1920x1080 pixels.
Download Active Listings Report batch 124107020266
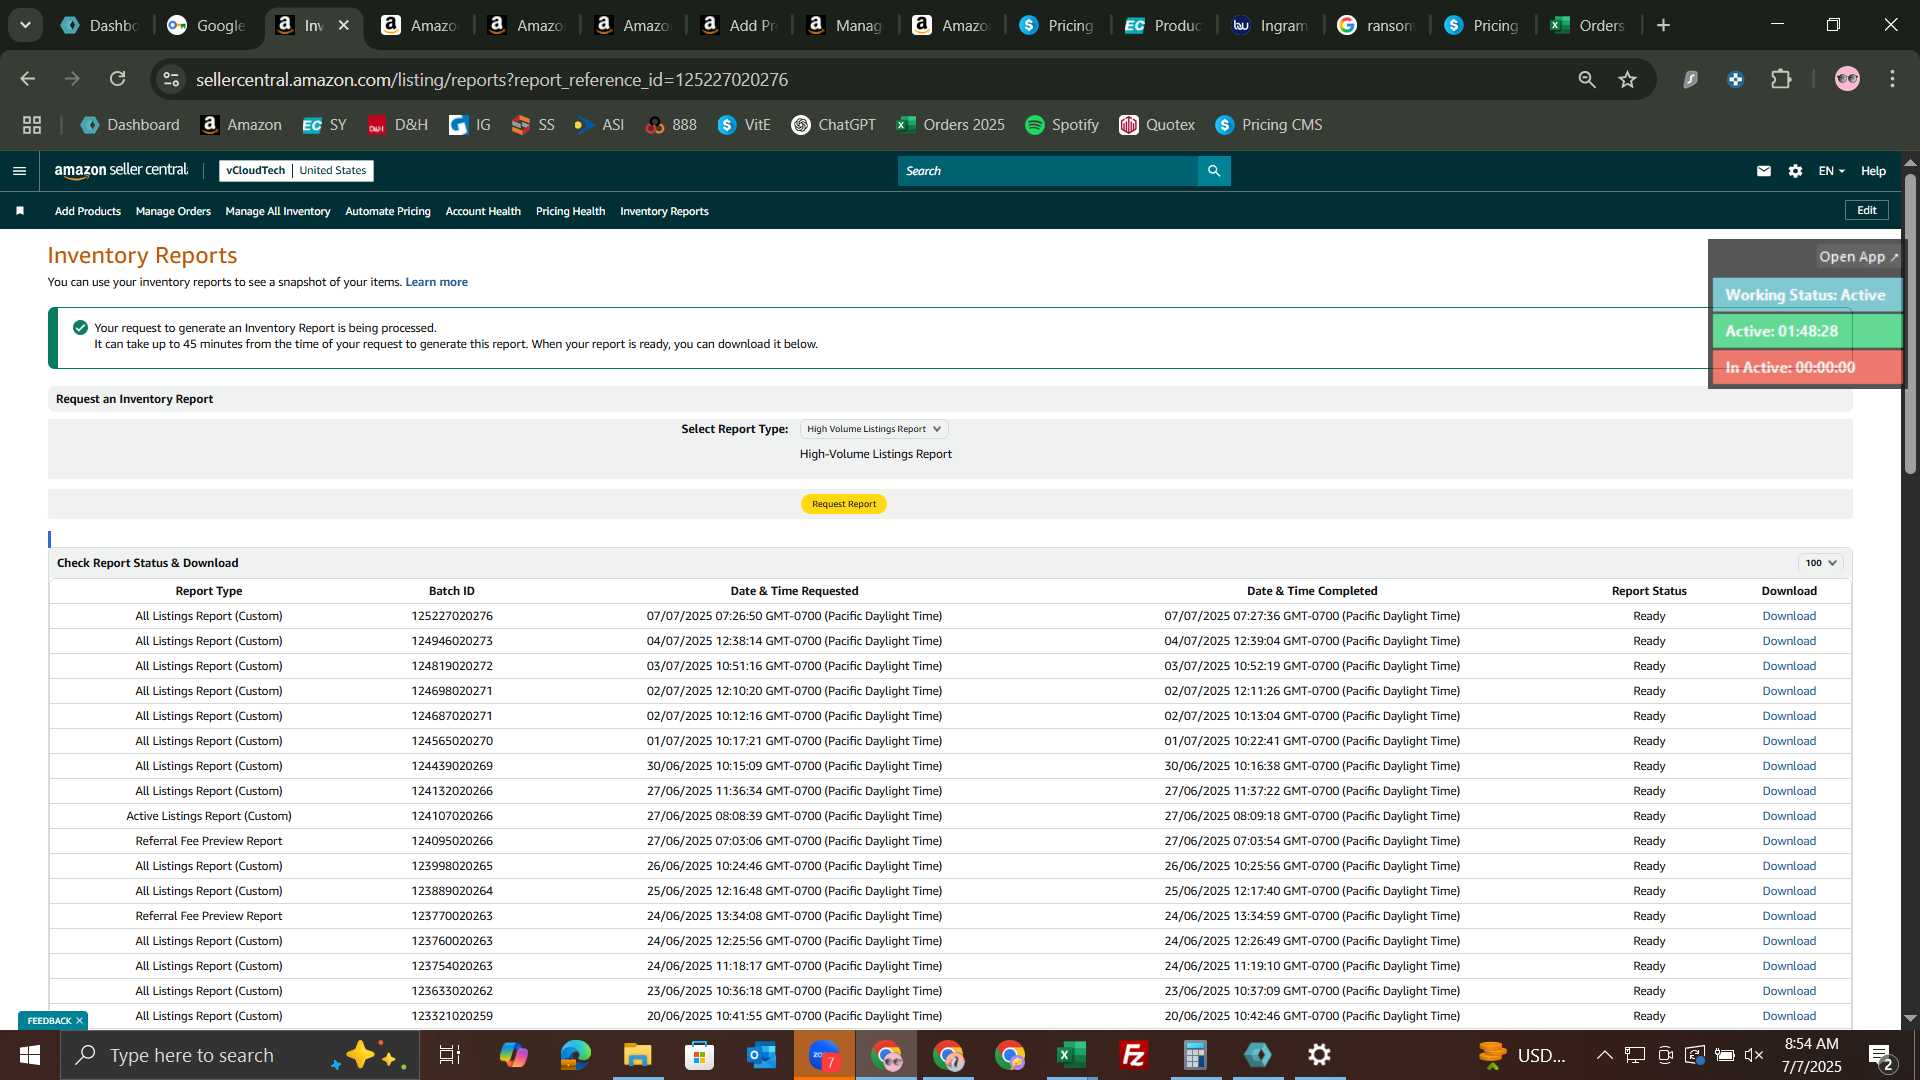1789,816
